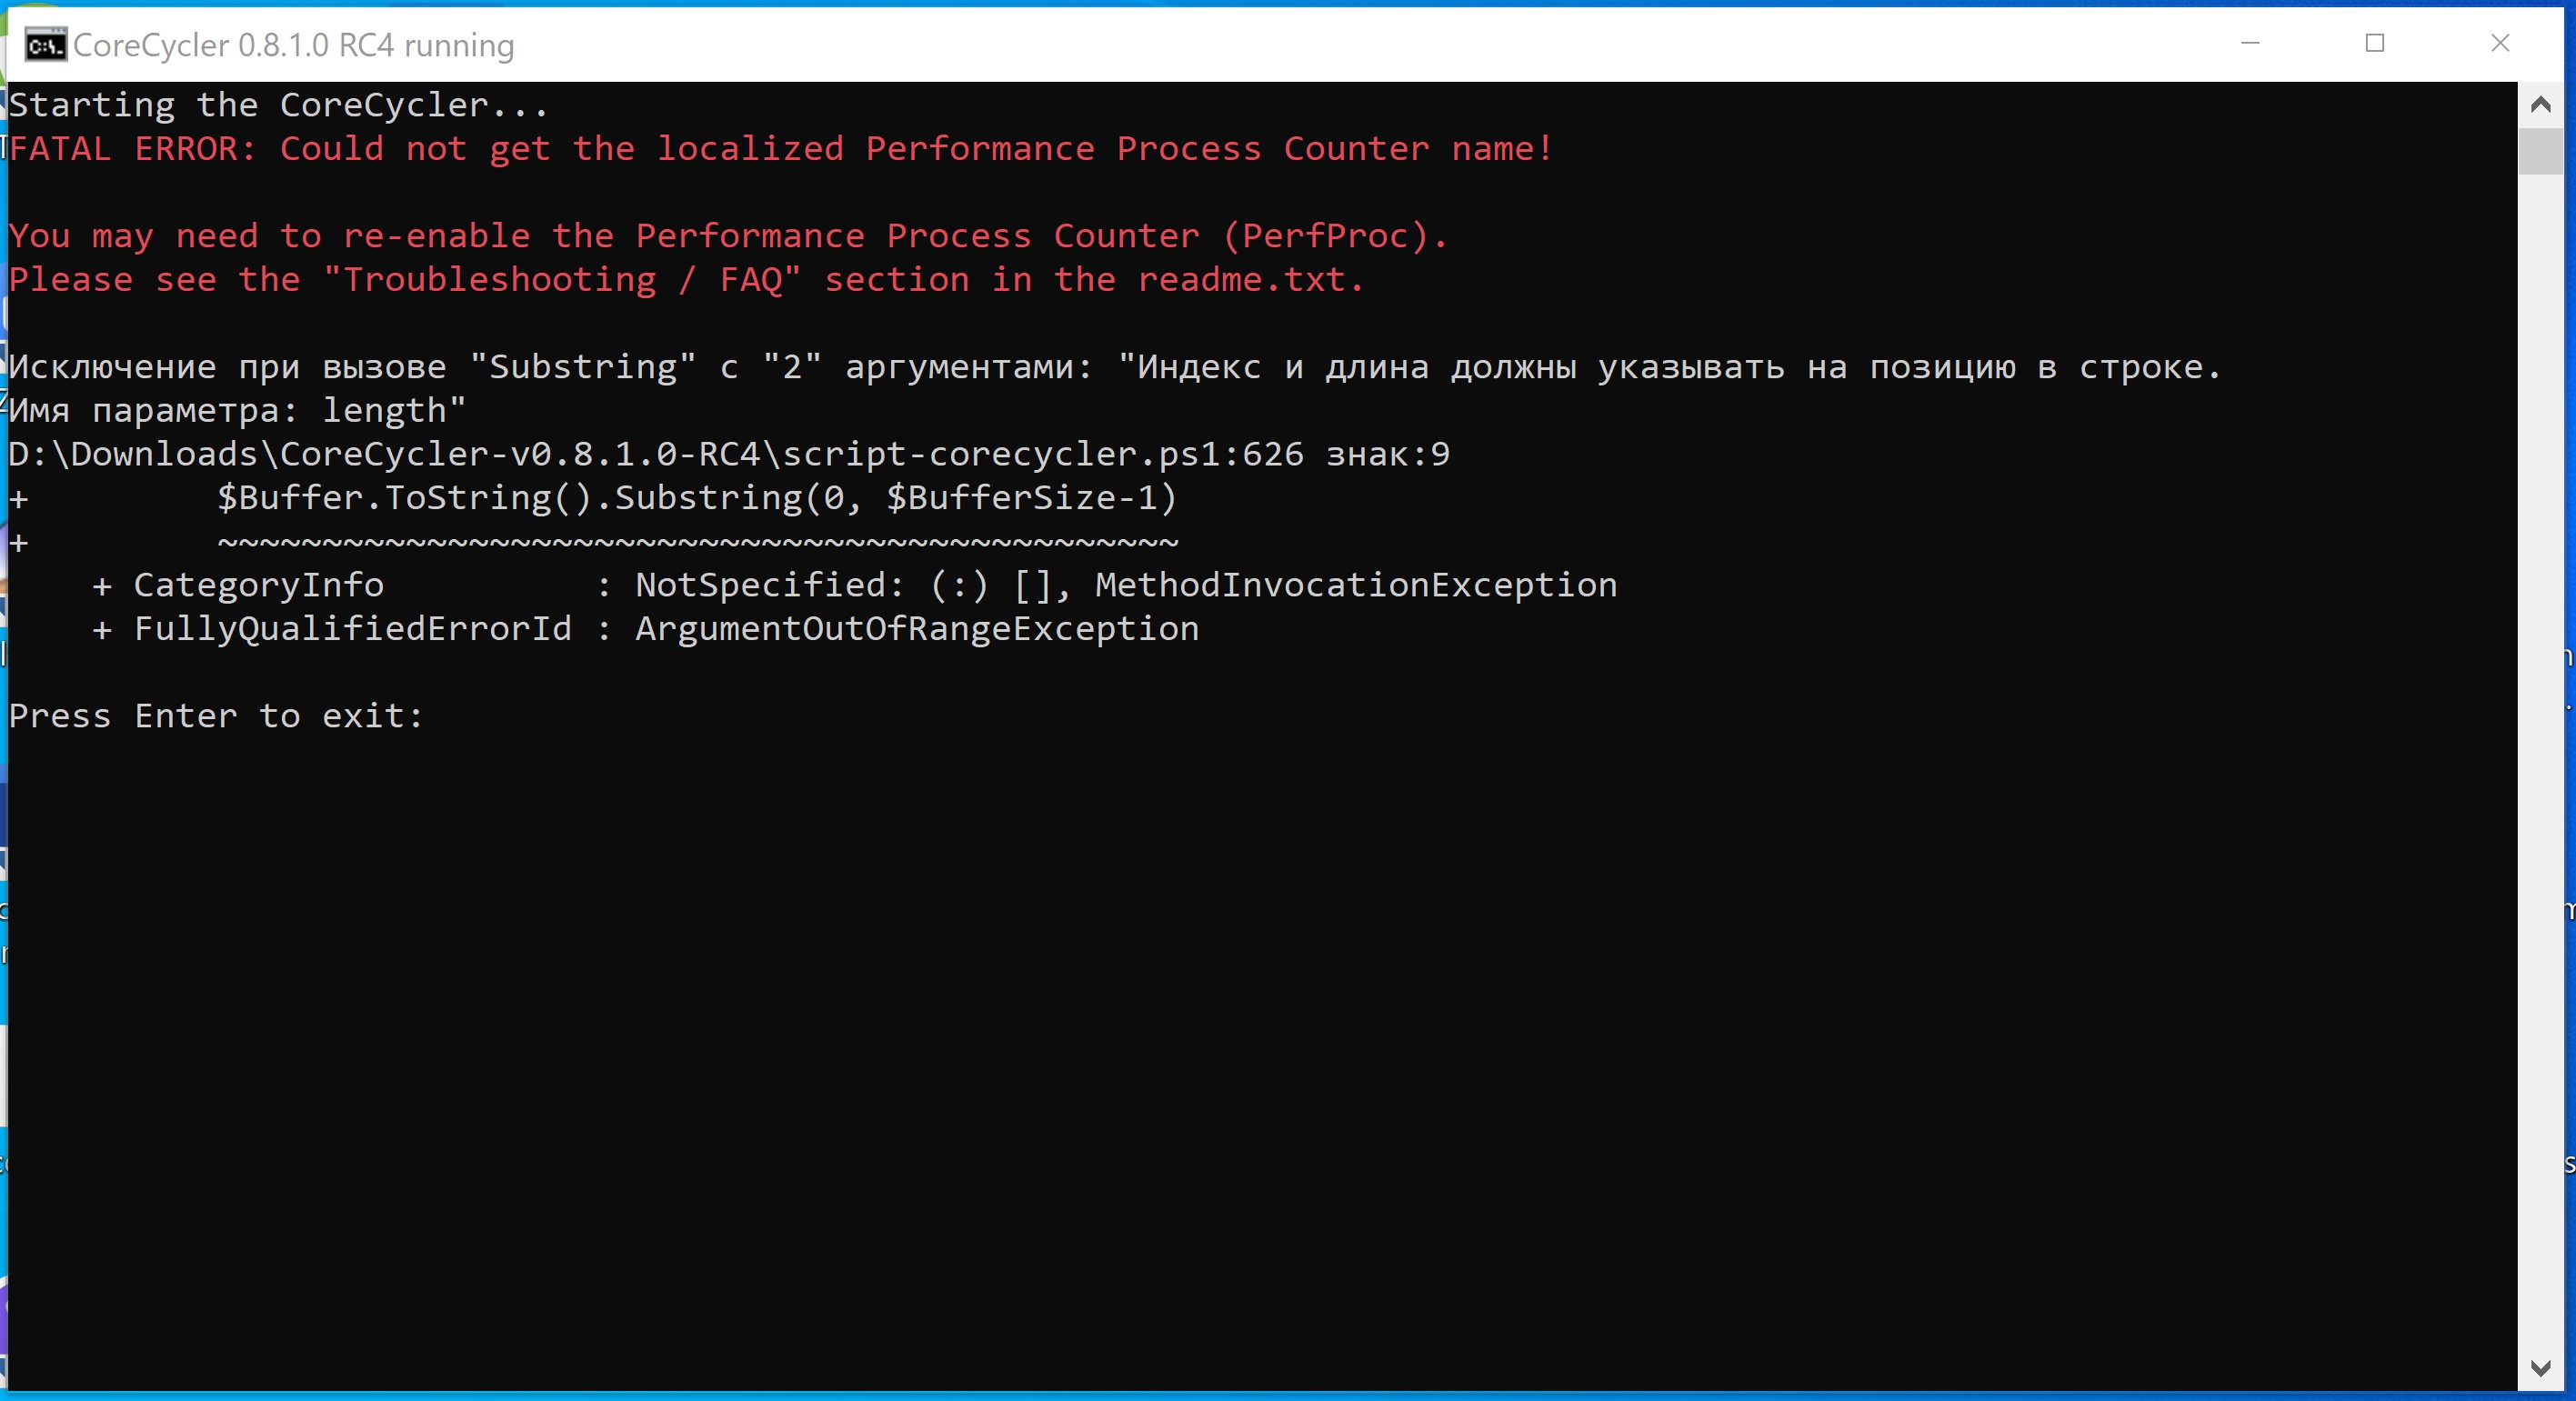The width and height of the screenshot is (2576, 1401).
Task: Click the 'Имя параметра: length' line
Action: pyautogui.click(x=237, y=411)
